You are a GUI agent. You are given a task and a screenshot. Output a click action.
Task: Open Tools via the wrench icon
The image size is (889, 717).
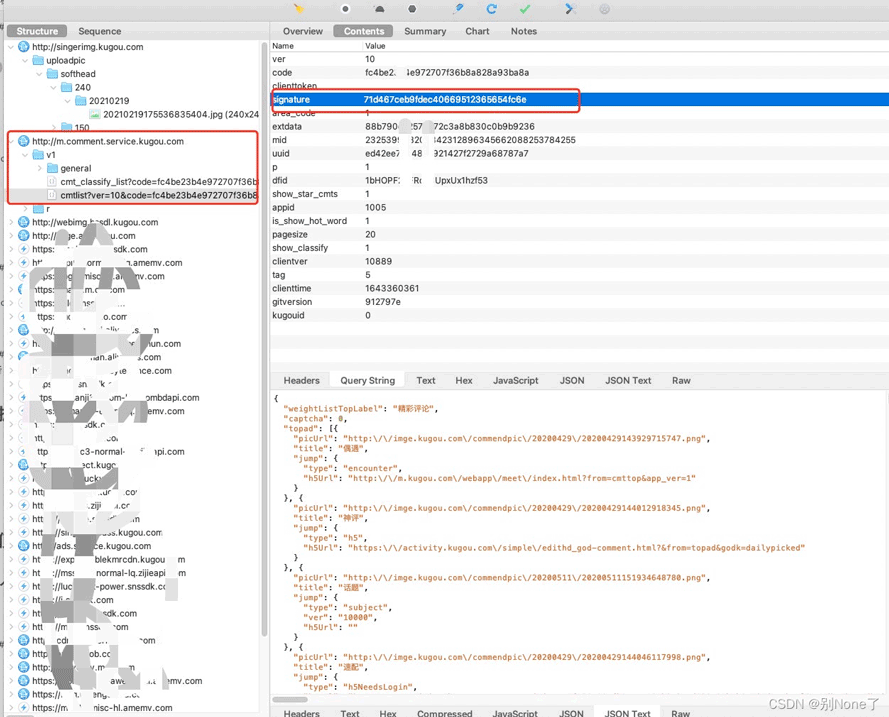[570, 9]
